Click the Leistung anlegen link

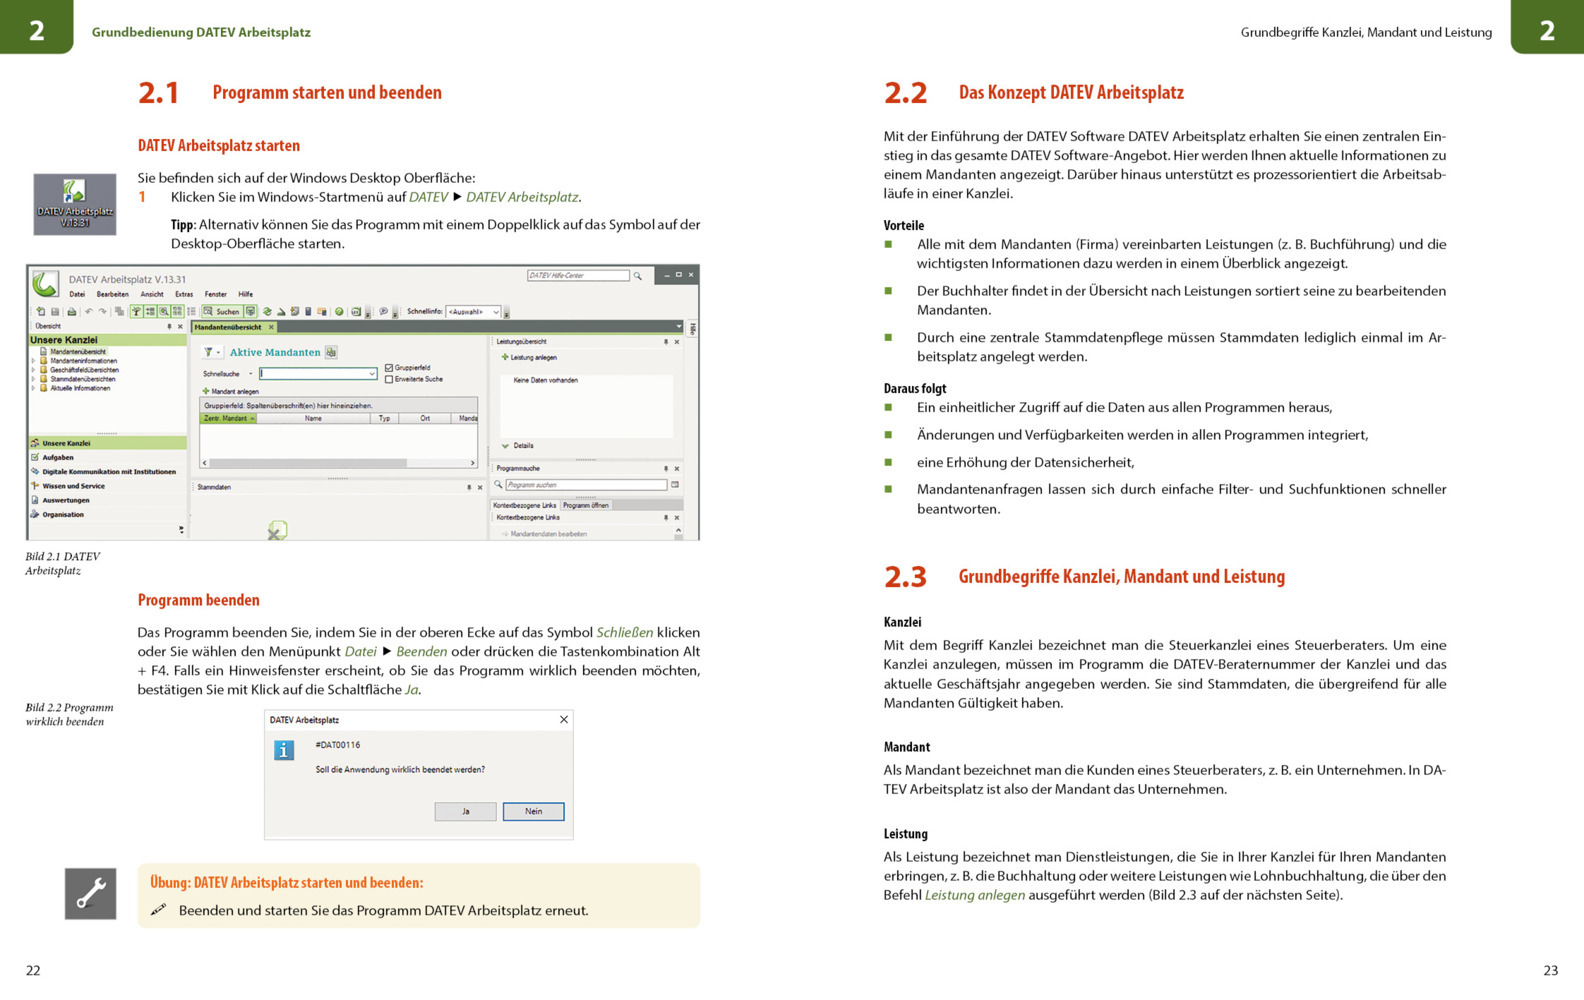point(530,357)
